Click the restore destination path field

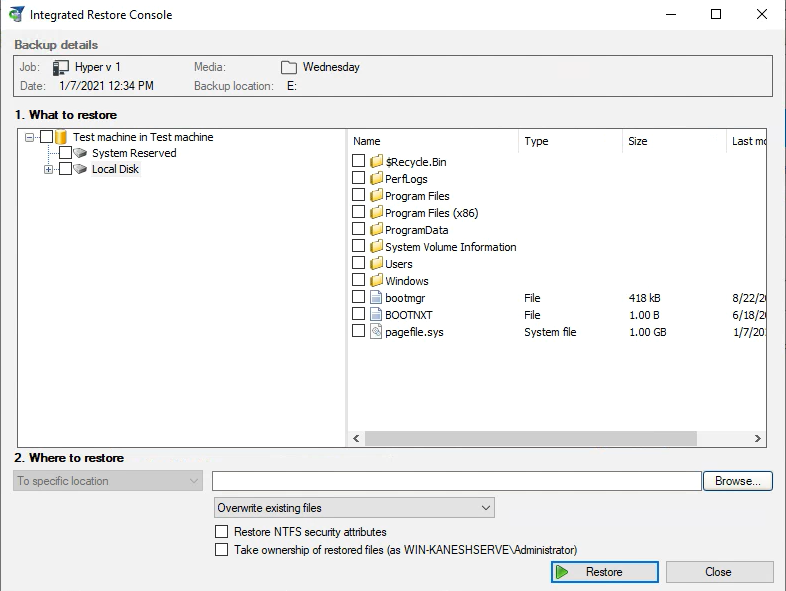(456, 481)
